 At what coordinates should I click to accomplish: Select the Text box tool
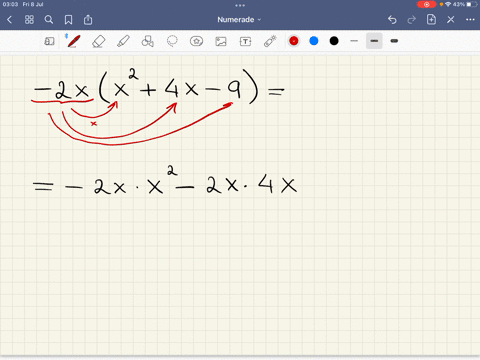tap(245, 41)
